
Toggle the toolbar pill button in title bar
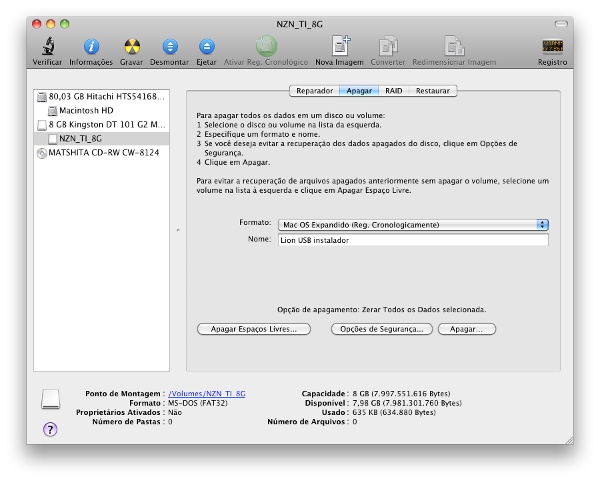point(561,24)
